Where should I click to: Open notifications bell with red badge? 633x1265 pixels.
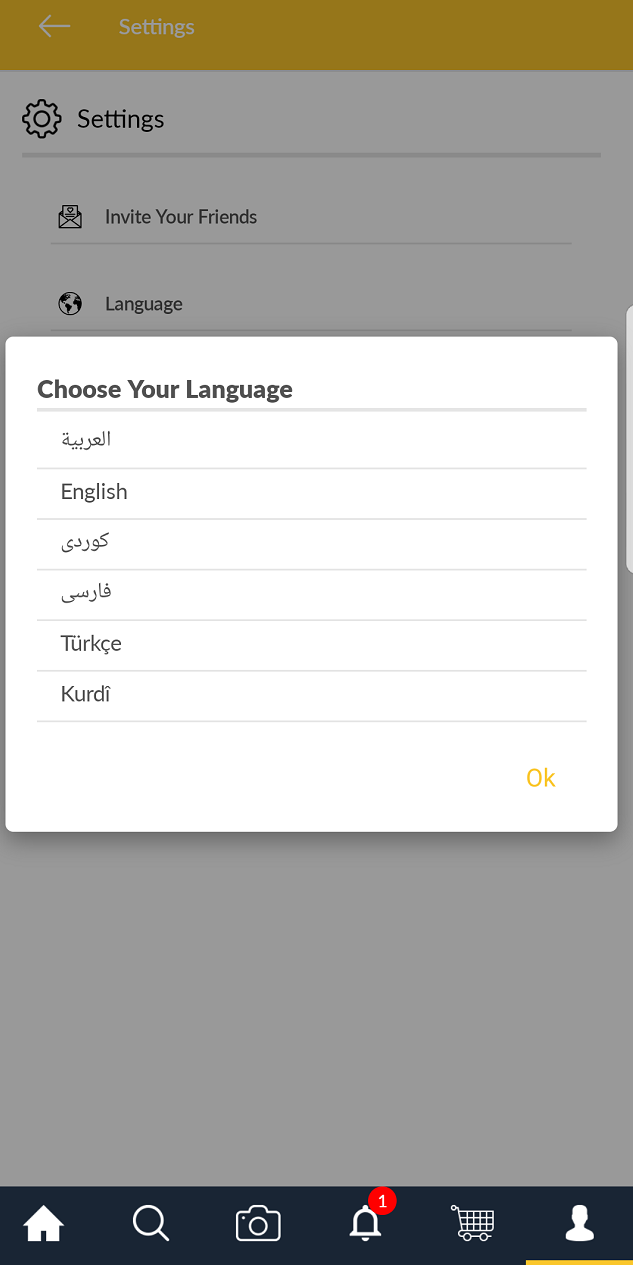366,1221
